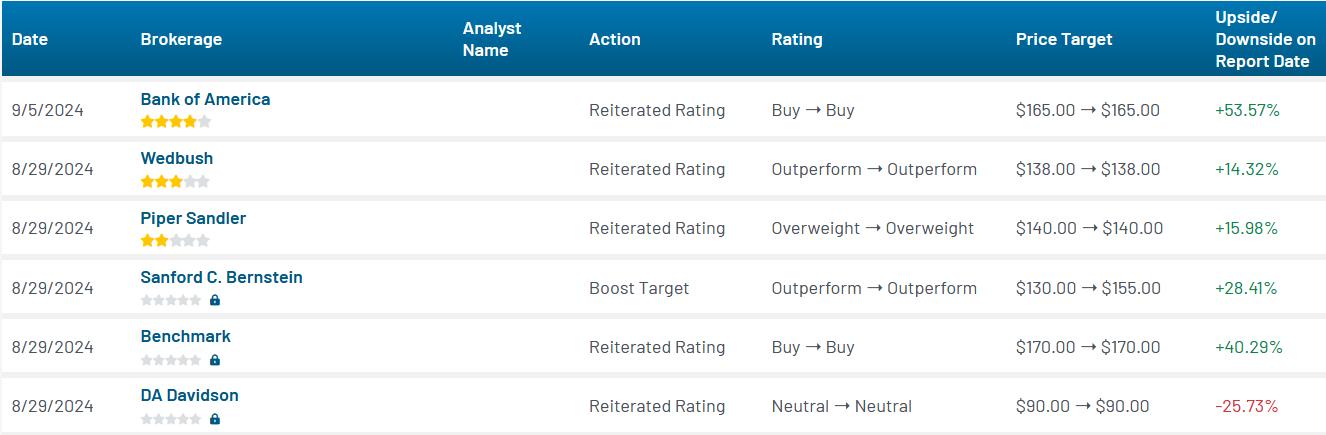This screenshot has height=435, width=1326.
Task: Click the lock icon under Sanford C. Bernstein
Action: click(215, 300)
